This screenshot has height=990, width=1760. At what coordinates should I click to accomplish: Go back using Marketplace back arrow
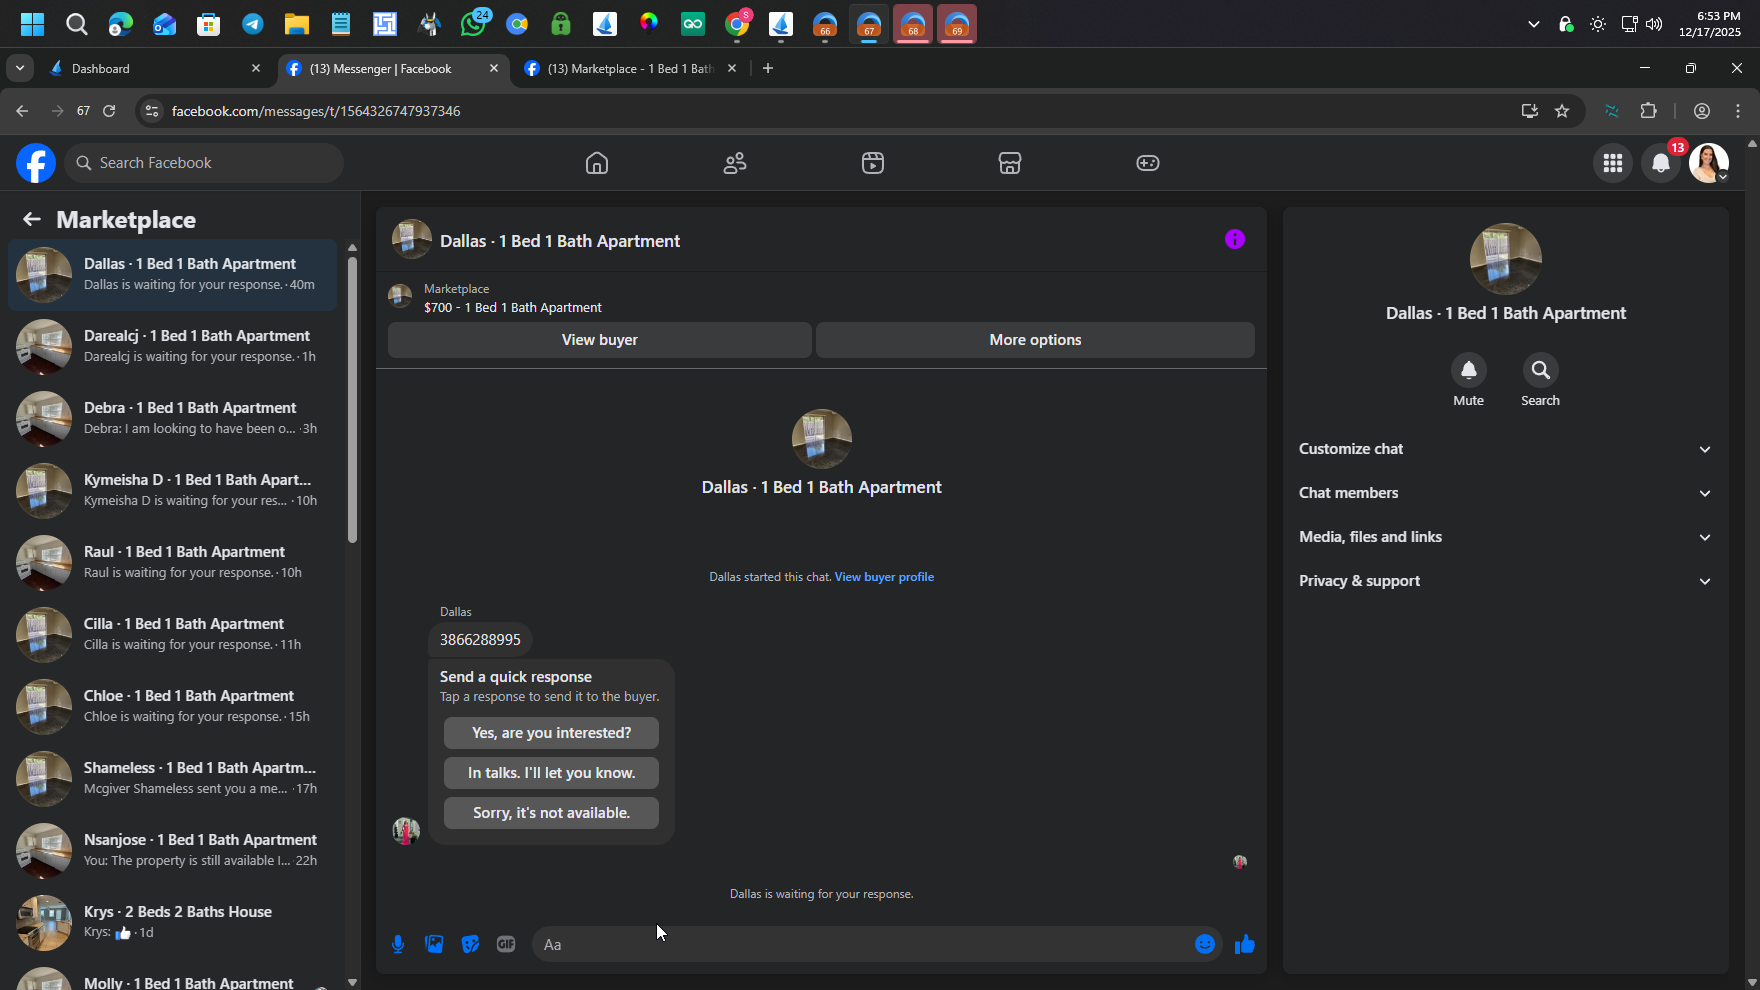tap(32, 219)
